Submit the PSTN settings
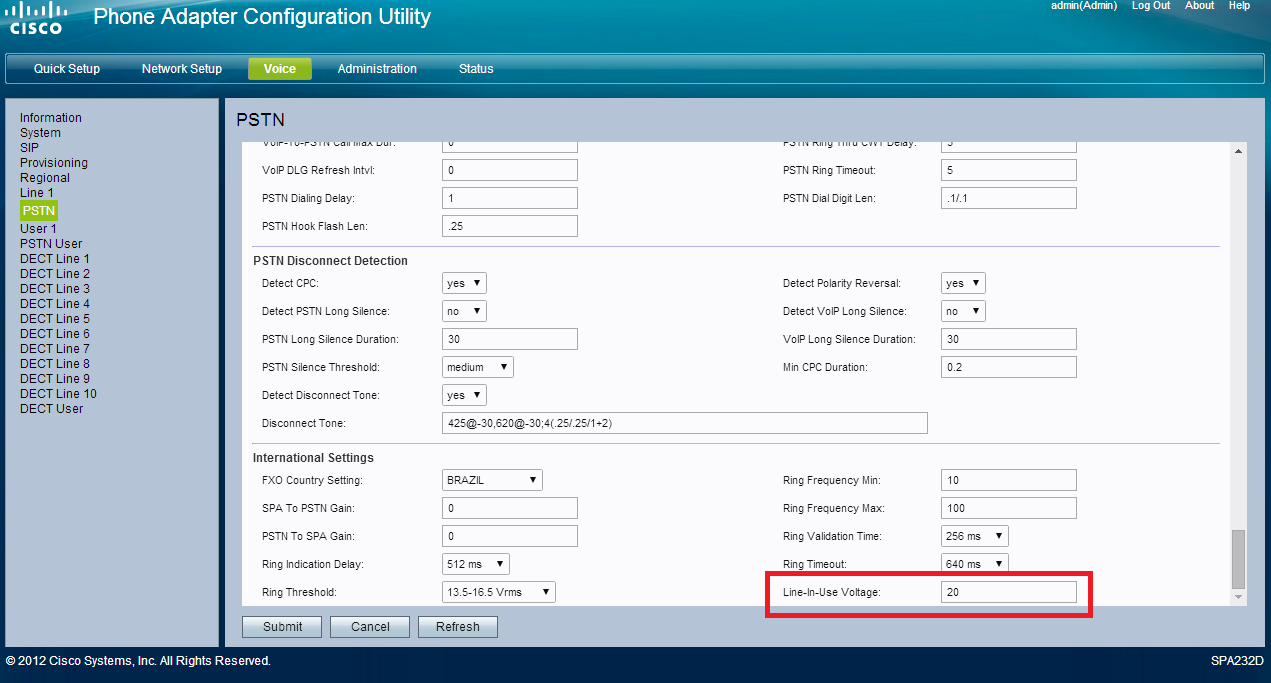Screen dimensions: 1271x683 point(282,627)
